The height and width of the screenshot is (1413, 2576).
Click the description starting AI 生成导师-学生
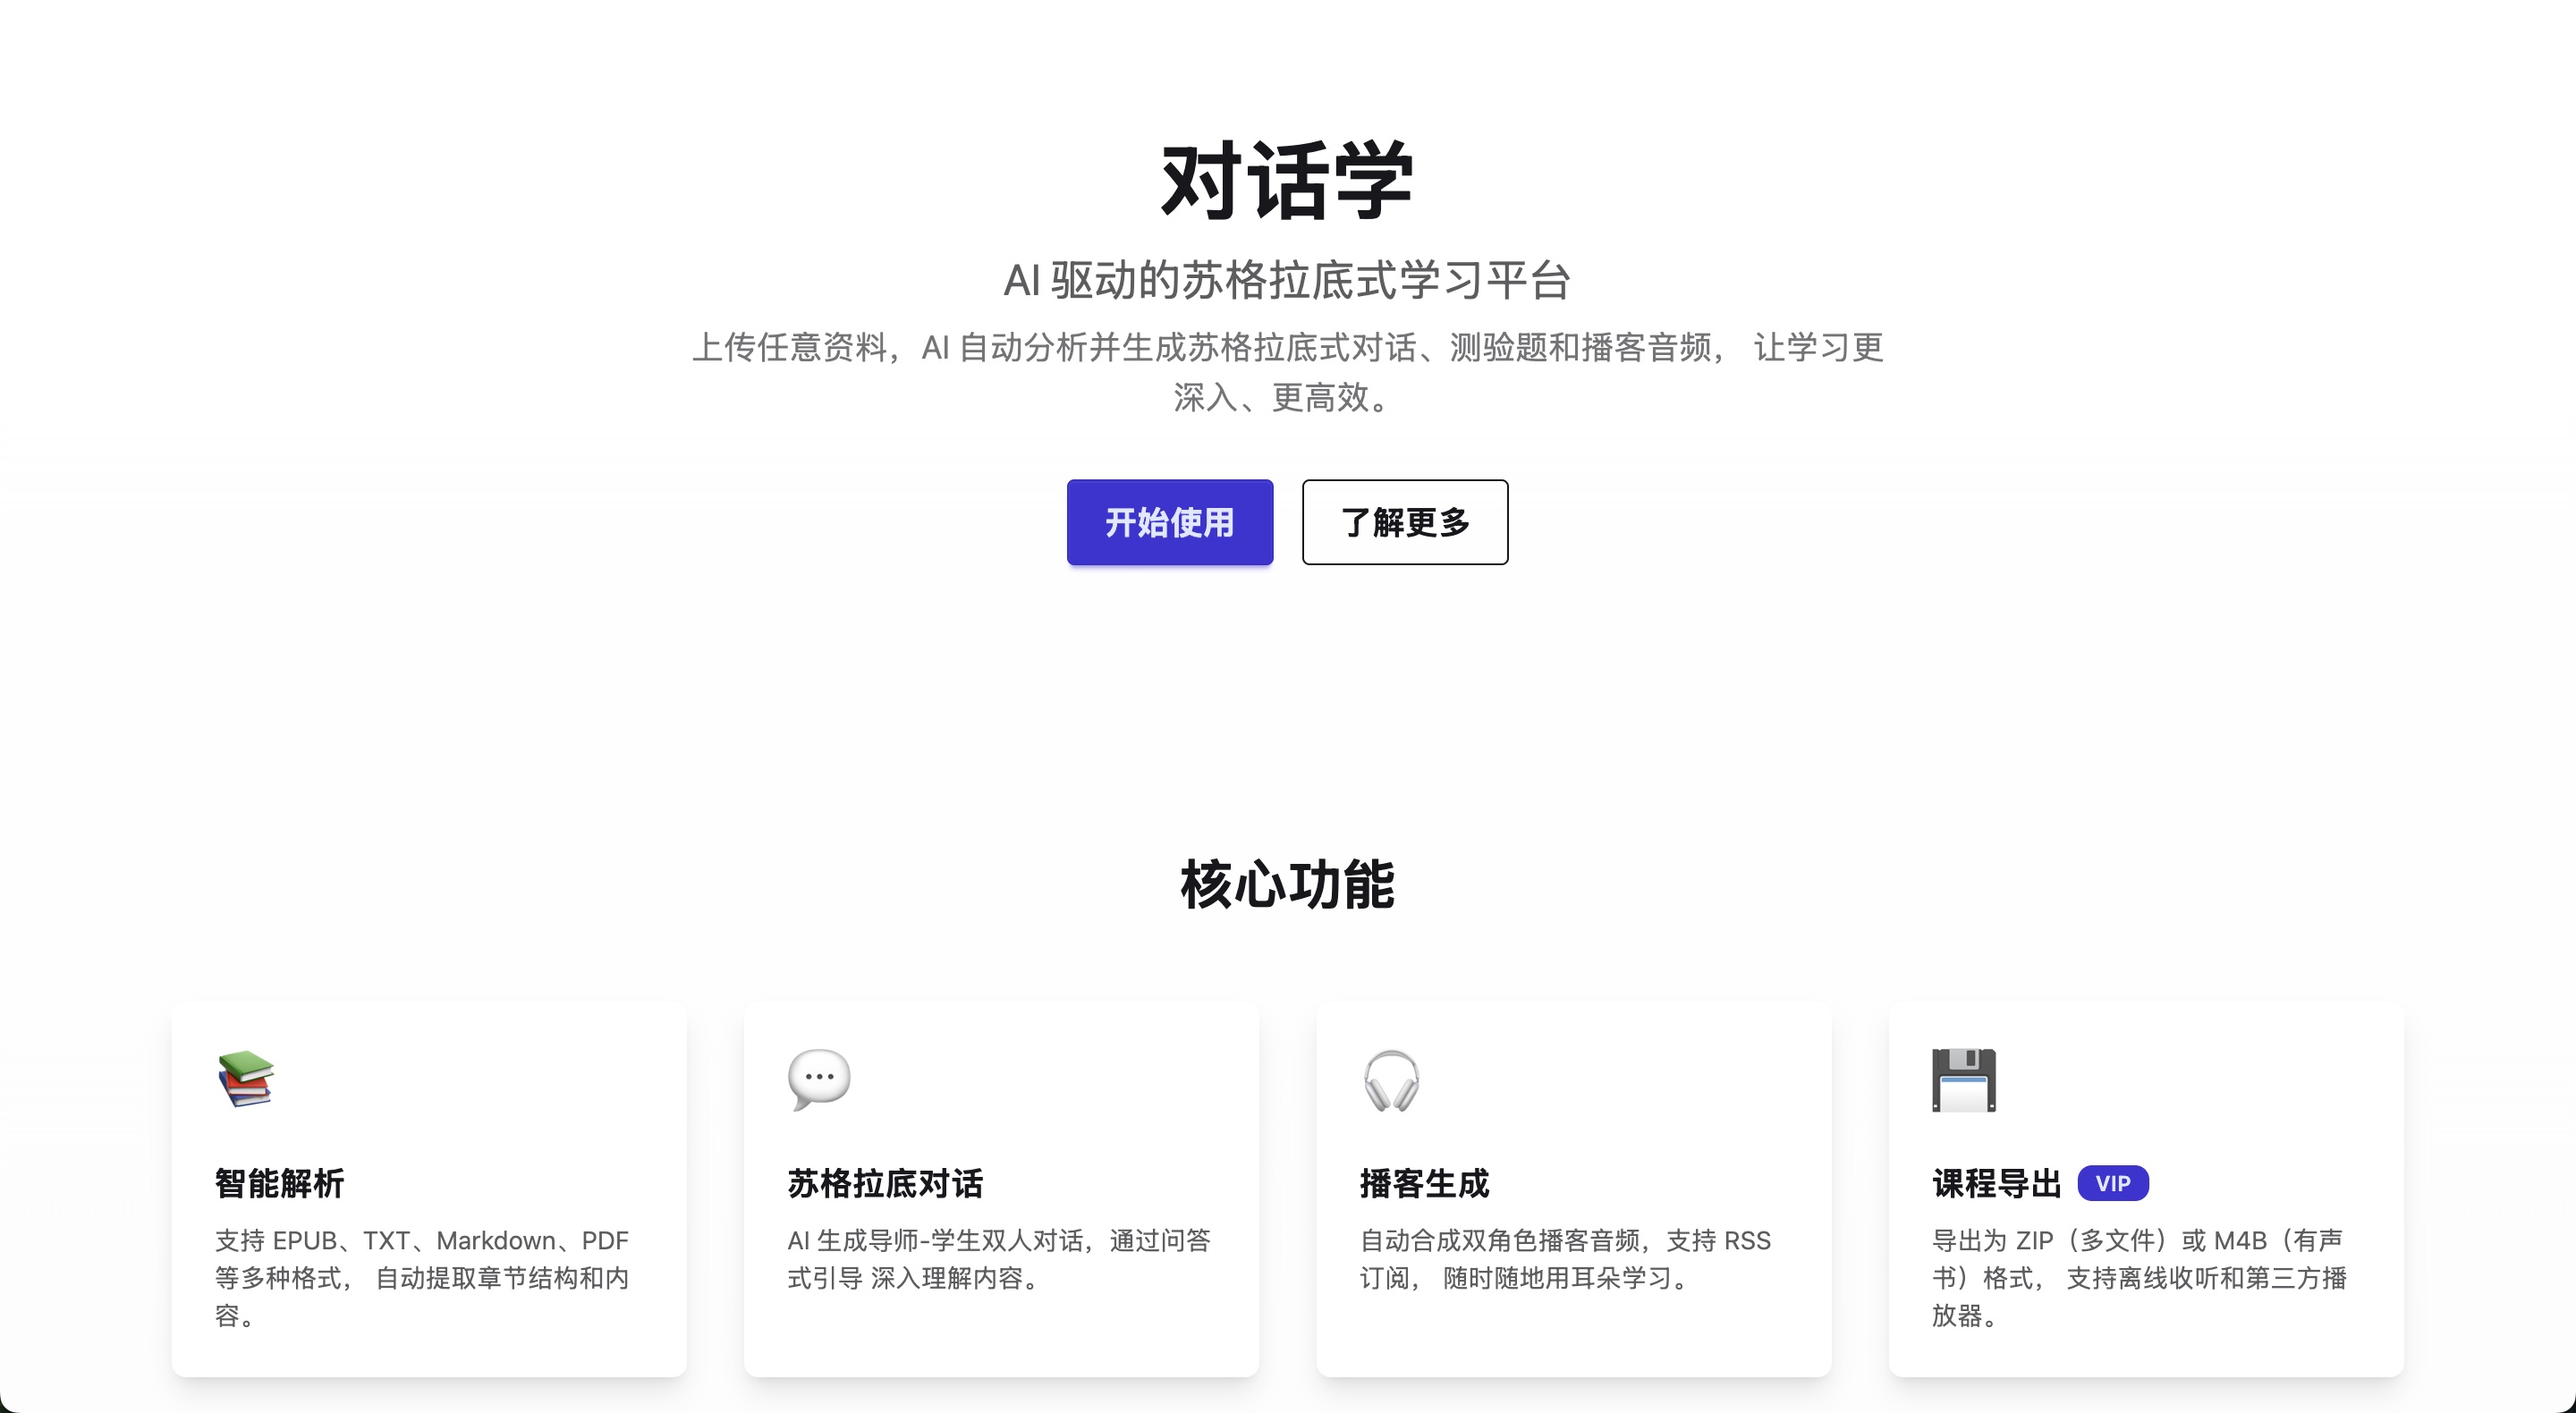[x=999, y=1259]
